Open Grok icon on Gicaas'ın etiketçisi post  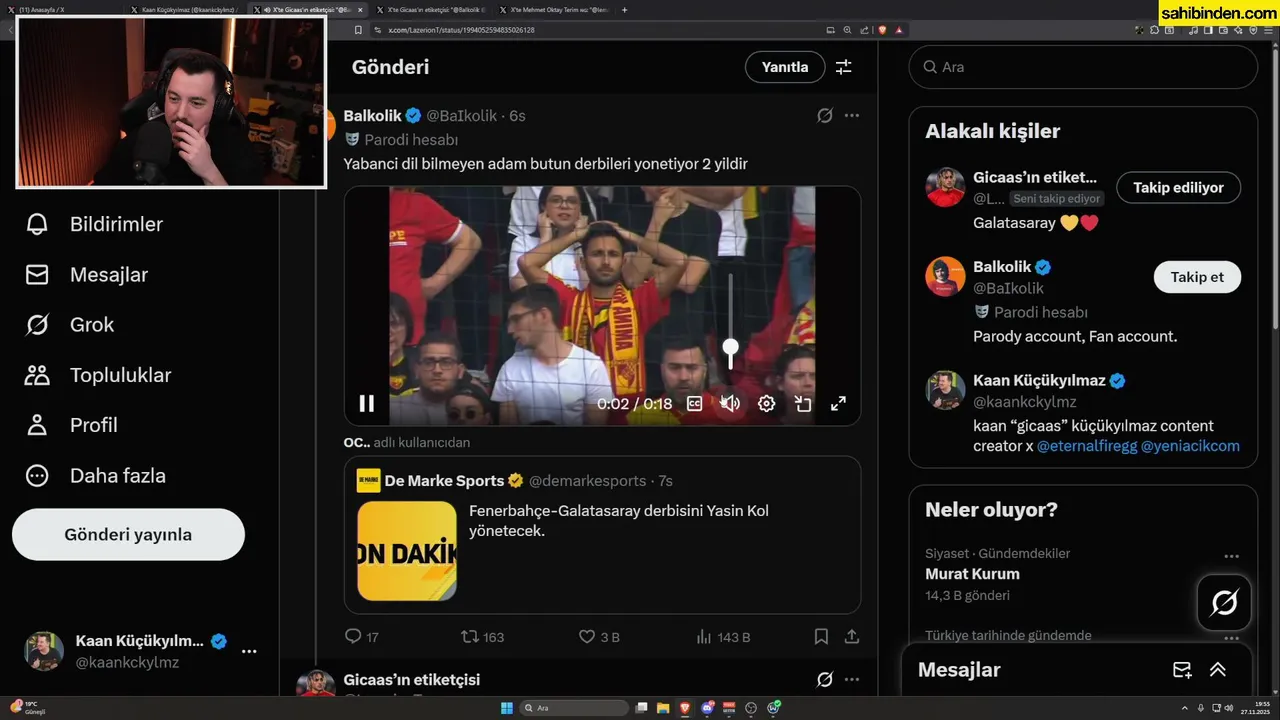pyautogui.click(x=825, y=679)
